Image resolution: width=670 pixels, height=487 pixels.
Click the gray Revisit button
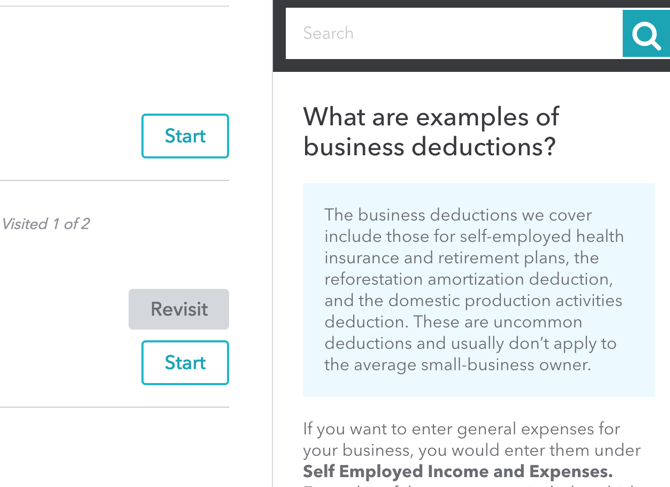coord(178,309)
